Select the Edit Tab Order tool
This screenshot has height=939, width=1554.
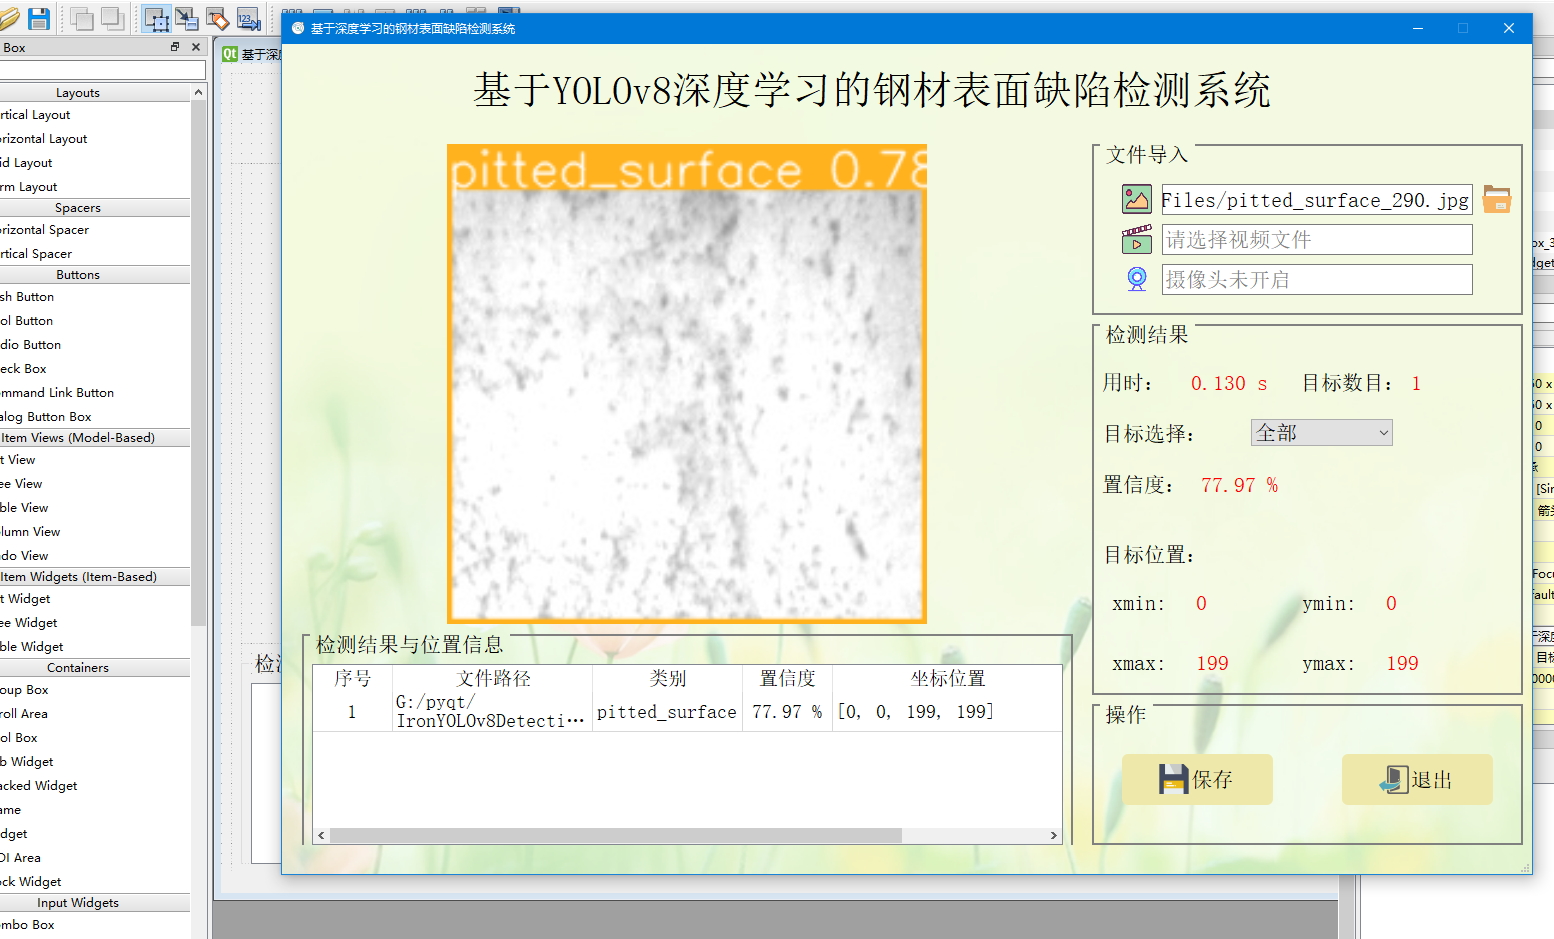(x=248, y=18)
